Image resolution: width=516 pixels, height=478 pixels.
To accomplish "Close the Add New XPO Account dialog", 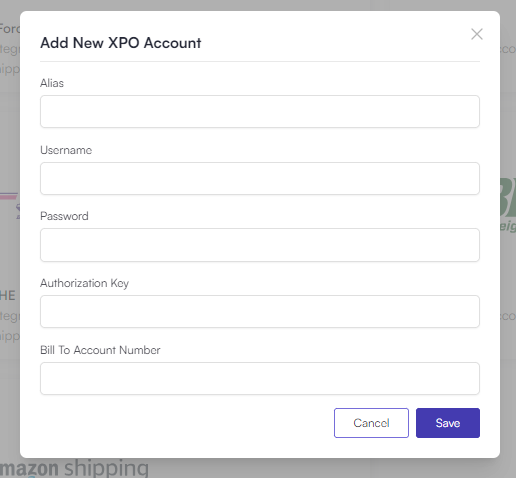I will pos(477,34).
